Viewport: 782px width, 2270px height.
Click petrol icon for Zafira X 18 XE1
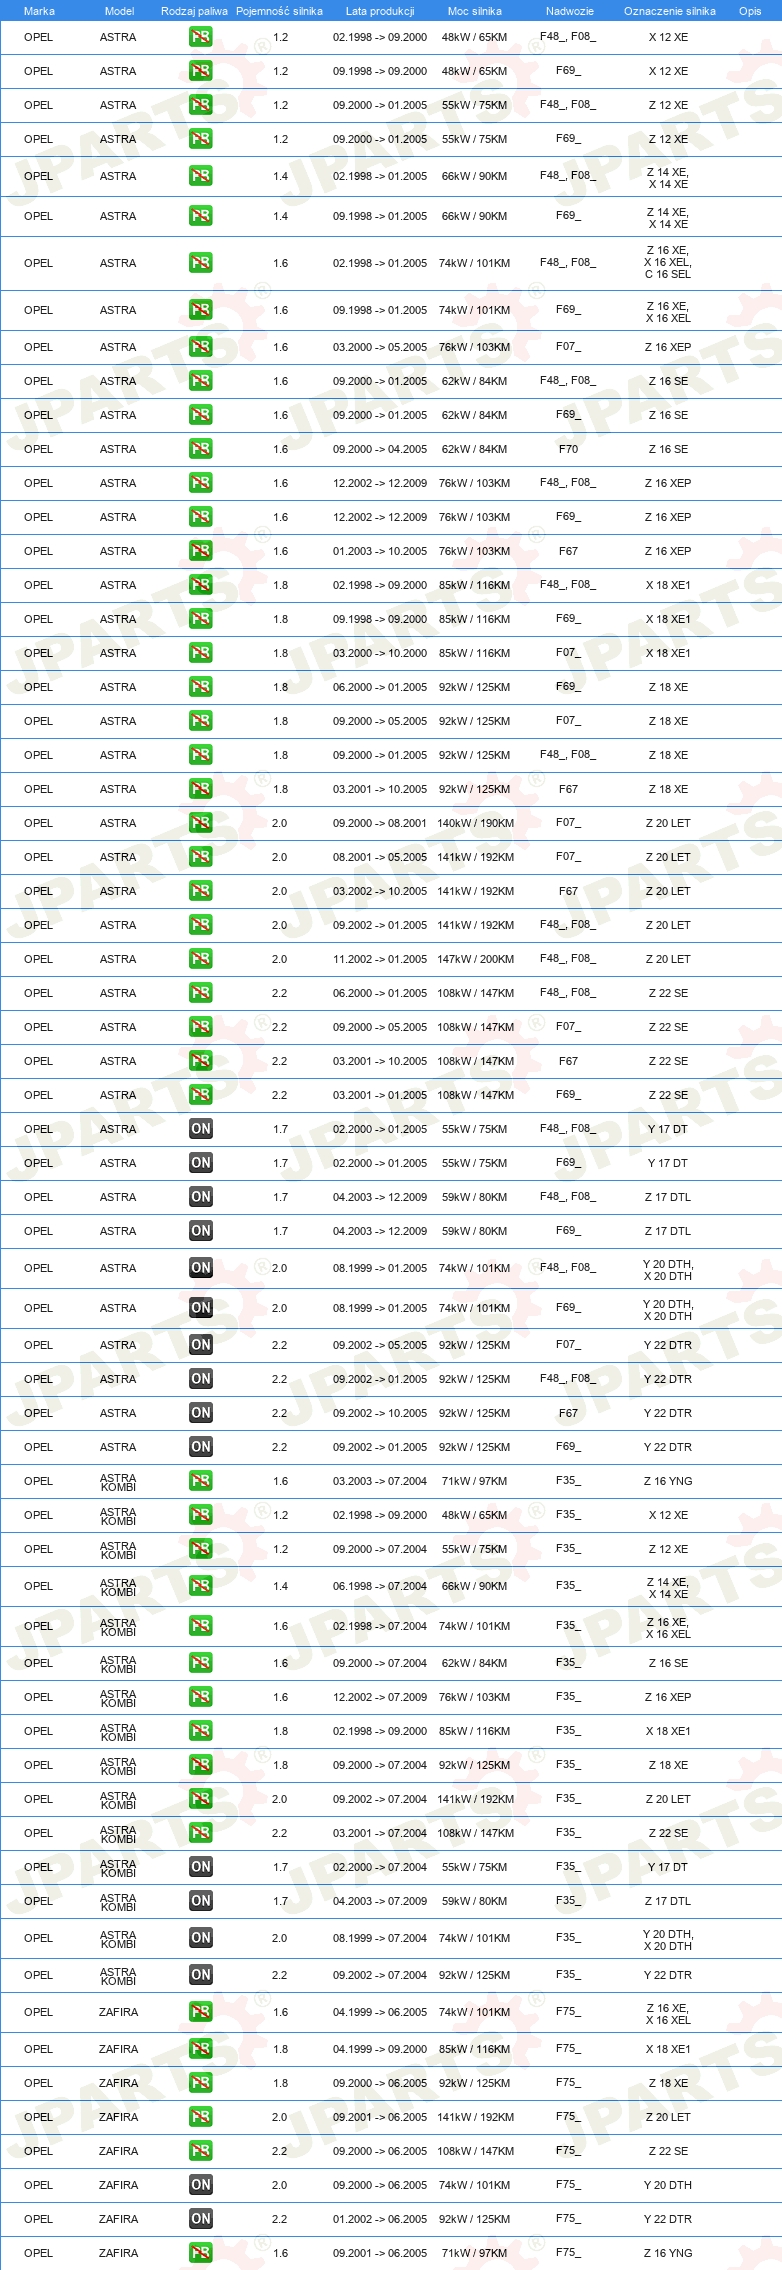pyautogui.click(x=201, y=2049)
